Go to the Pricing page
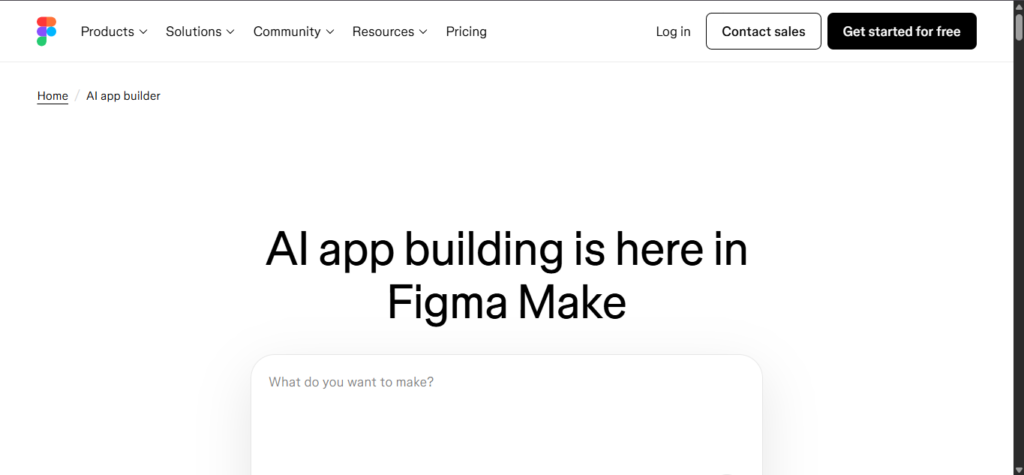Viewport: 1024px width, 475px height. (466, 31)
